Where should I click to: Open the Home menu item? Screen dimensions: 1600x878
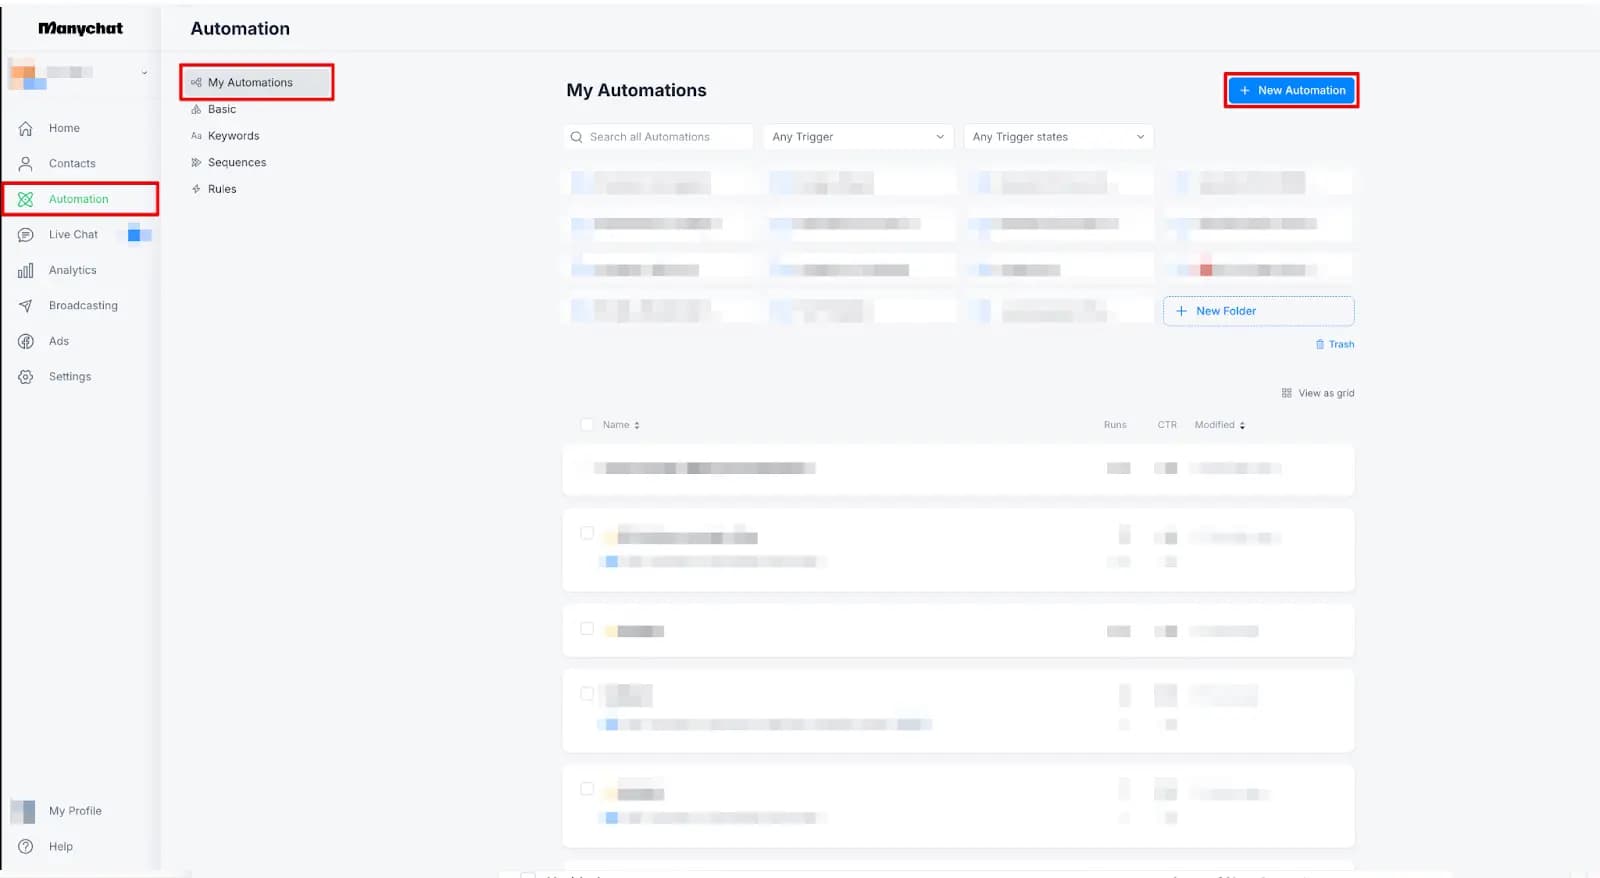click(64, 128)
